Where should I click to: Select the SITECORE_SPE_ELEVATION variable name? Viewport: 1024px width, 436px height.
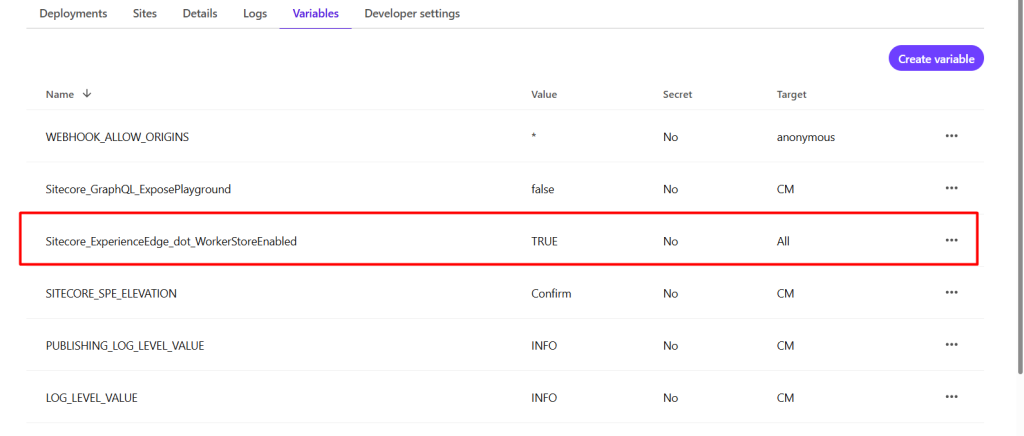111,293
